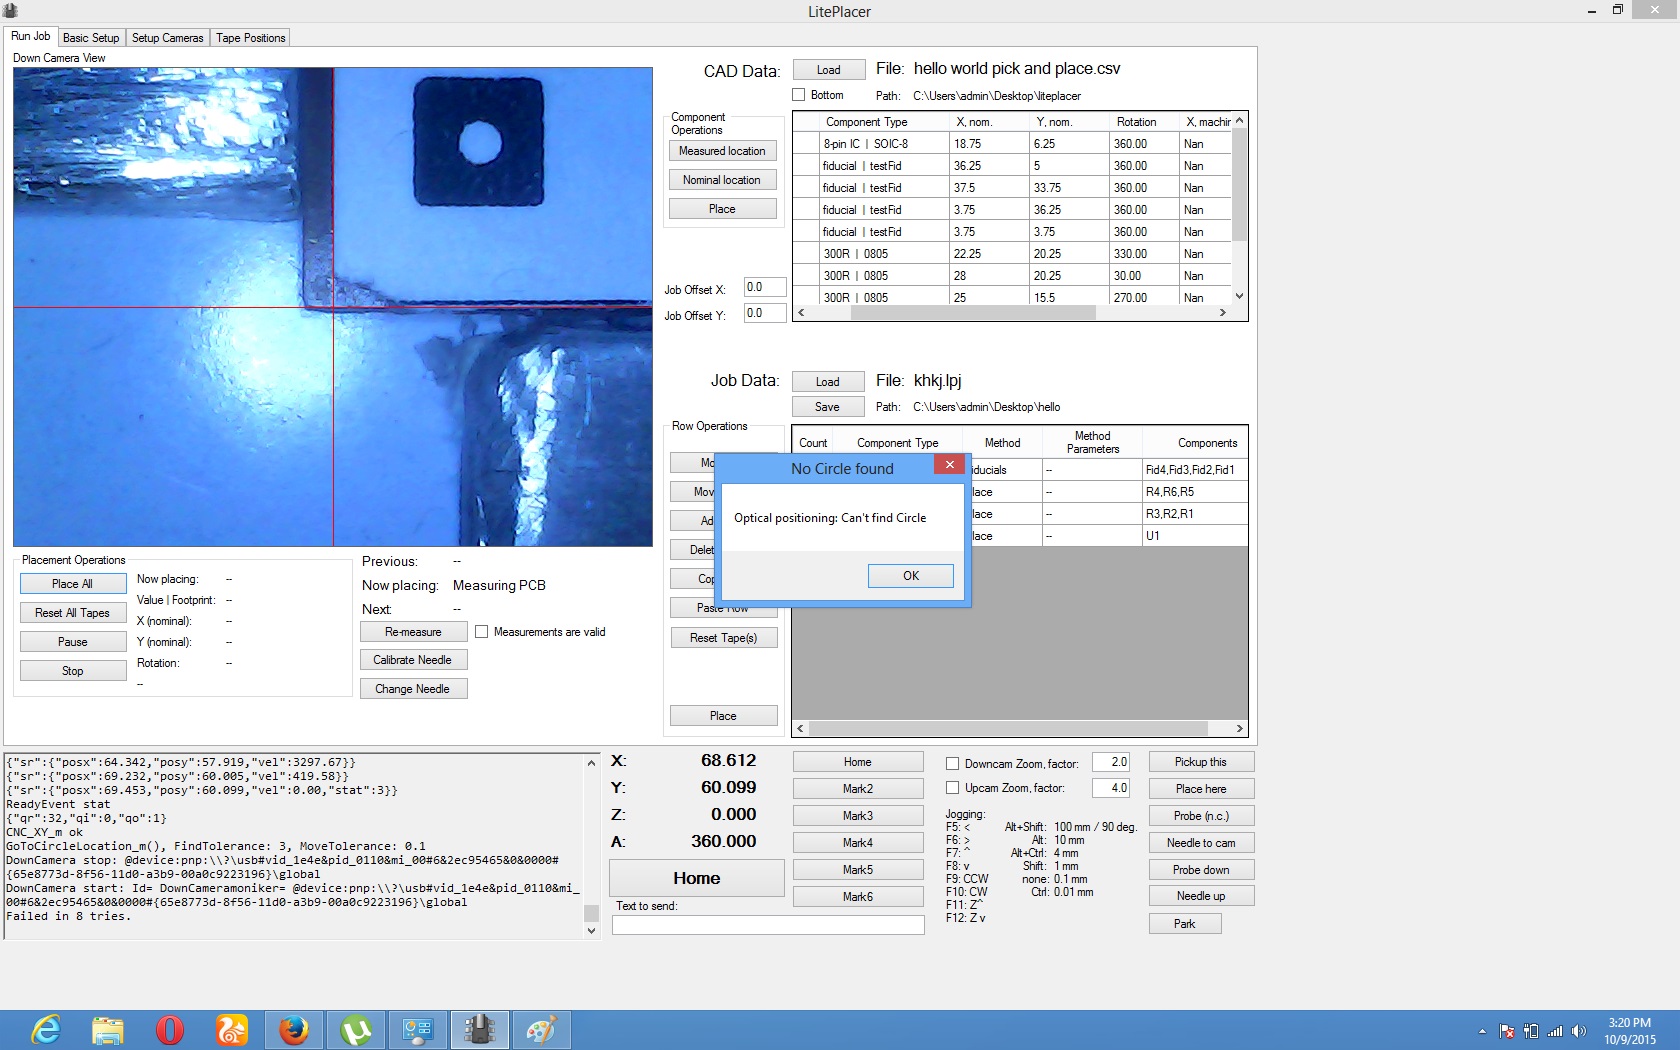1680x1050 pixels.
Task: Click the volume icon in the system tray
Action: tap(1579, 1031)
